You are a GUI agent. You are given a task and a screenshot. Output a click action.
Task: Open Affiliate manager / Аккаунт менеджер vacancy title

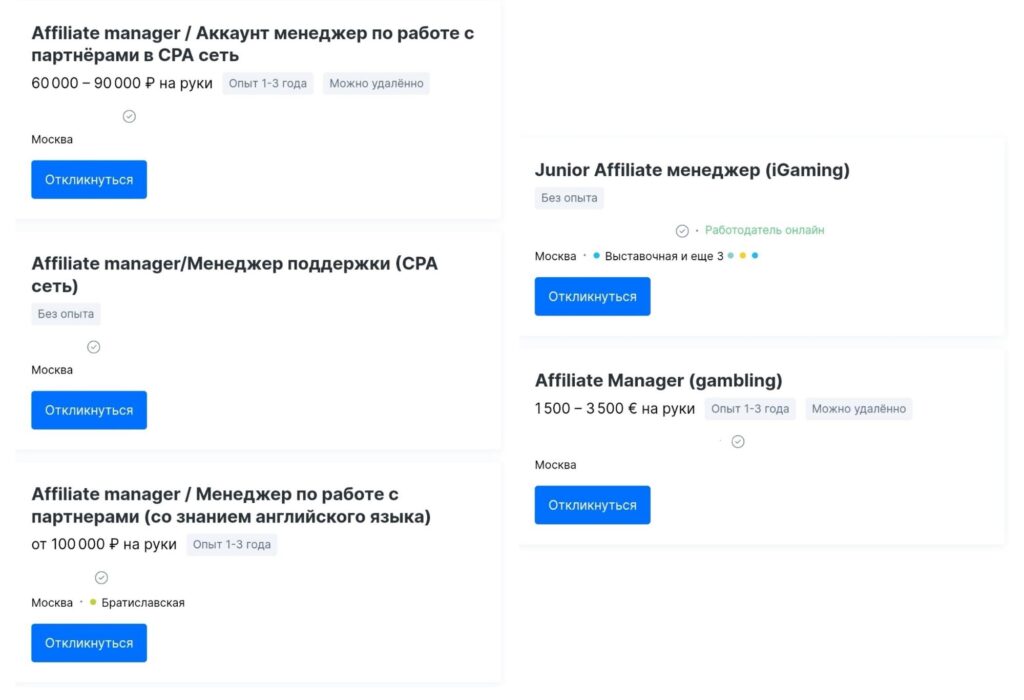253,44
